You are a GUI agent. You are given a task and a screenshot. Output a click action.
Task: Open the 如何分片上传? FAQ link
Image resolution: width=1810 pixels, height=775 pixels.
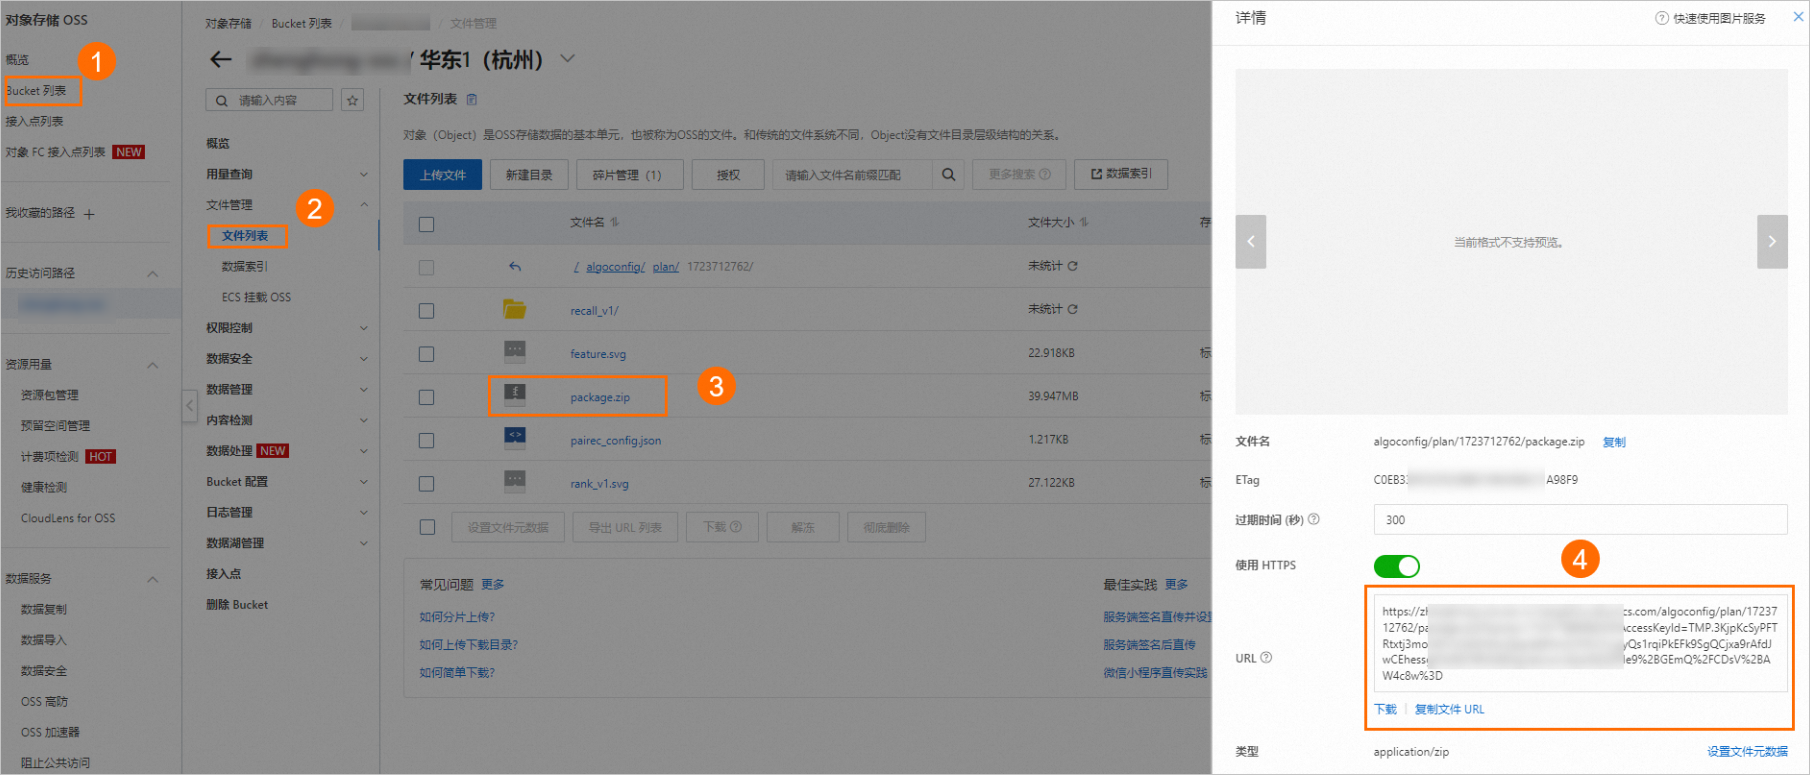457,617
